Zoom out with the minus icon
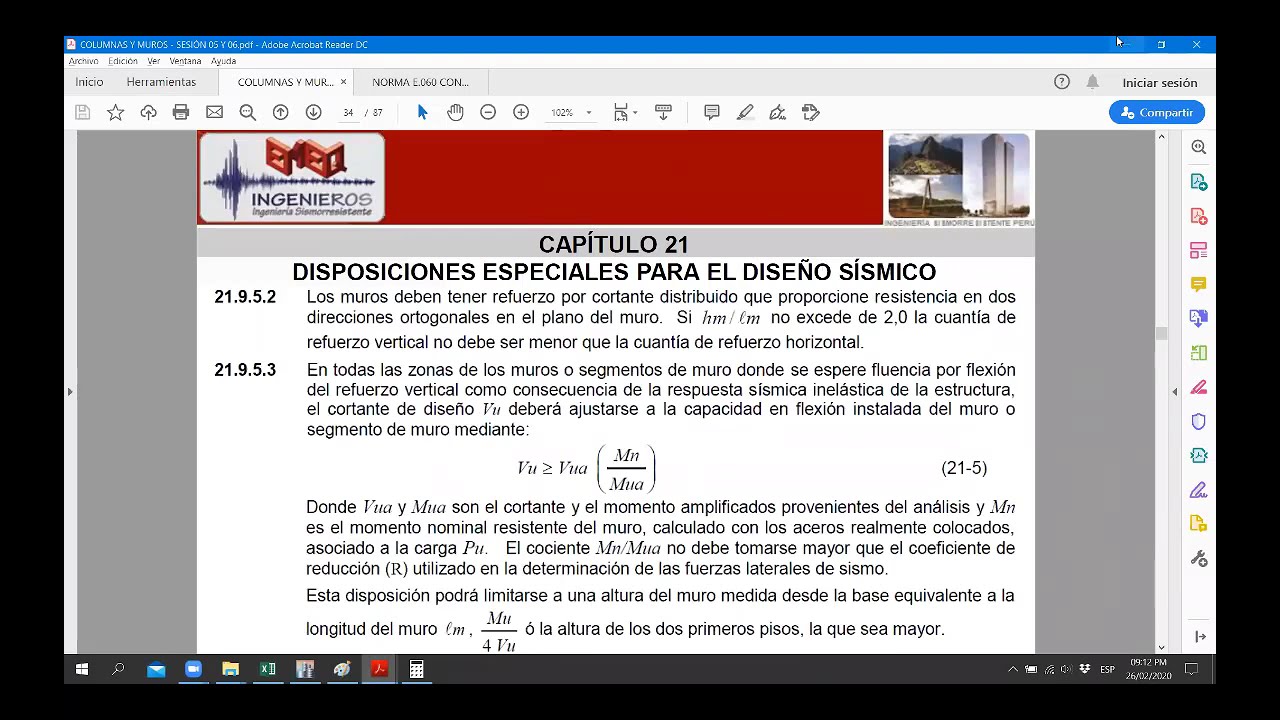The height and width of the screenshot is (720, 1280). [x=488, y=113]
